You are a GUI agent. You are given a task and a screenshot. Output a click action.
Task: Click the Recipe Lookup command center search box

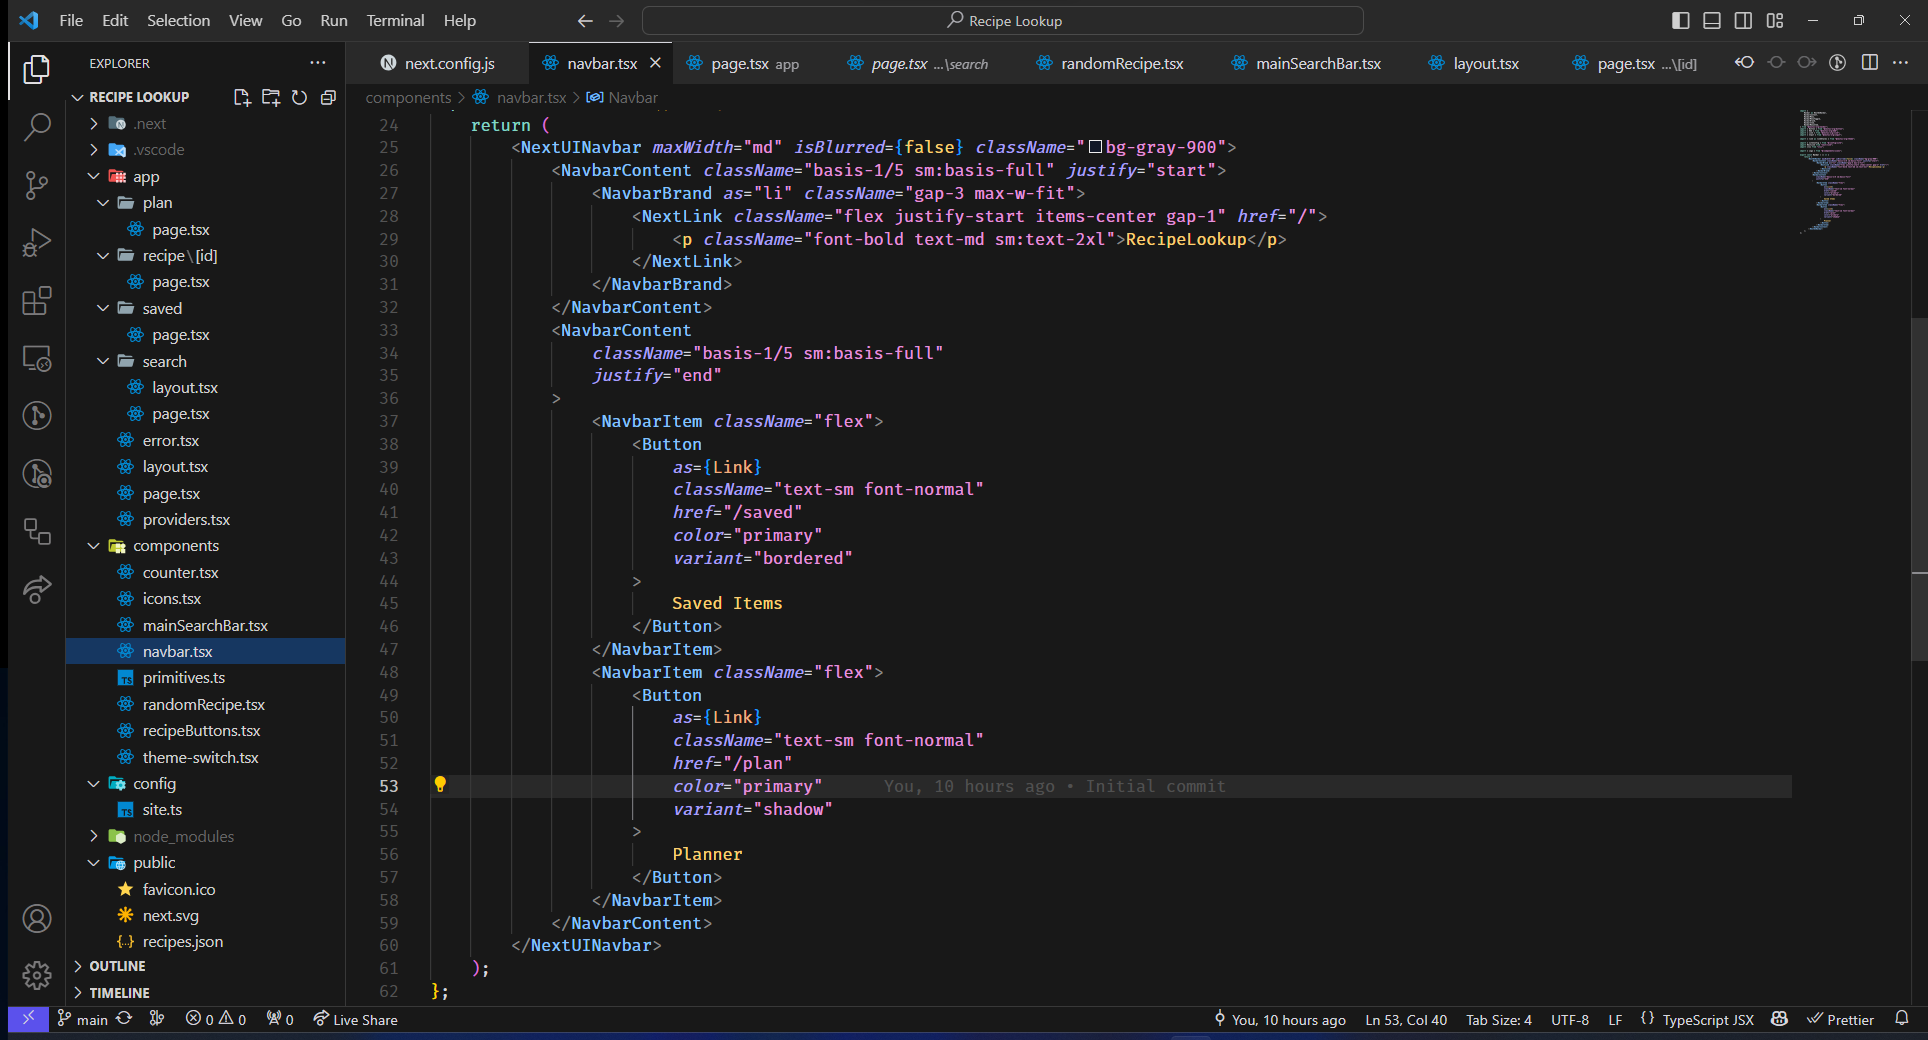[x=1003, y=21]
